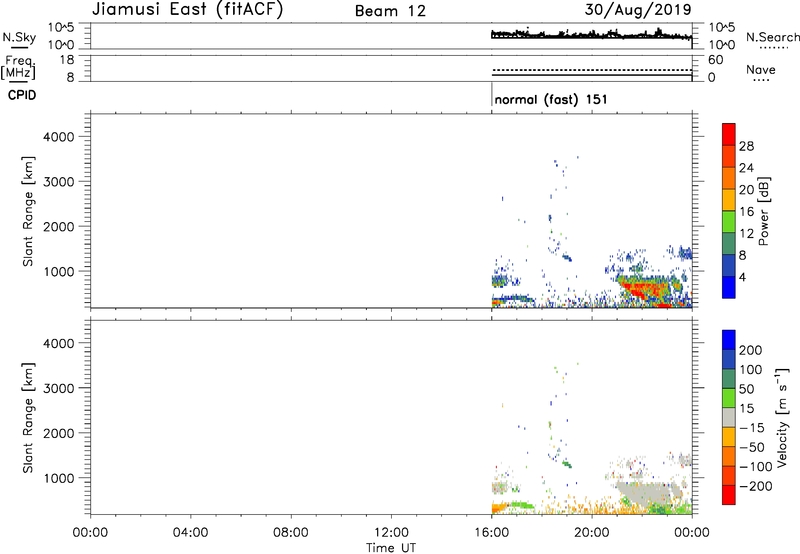Click '4000' on the power panel range axis

pyautogui.click(x=59, y=137)
